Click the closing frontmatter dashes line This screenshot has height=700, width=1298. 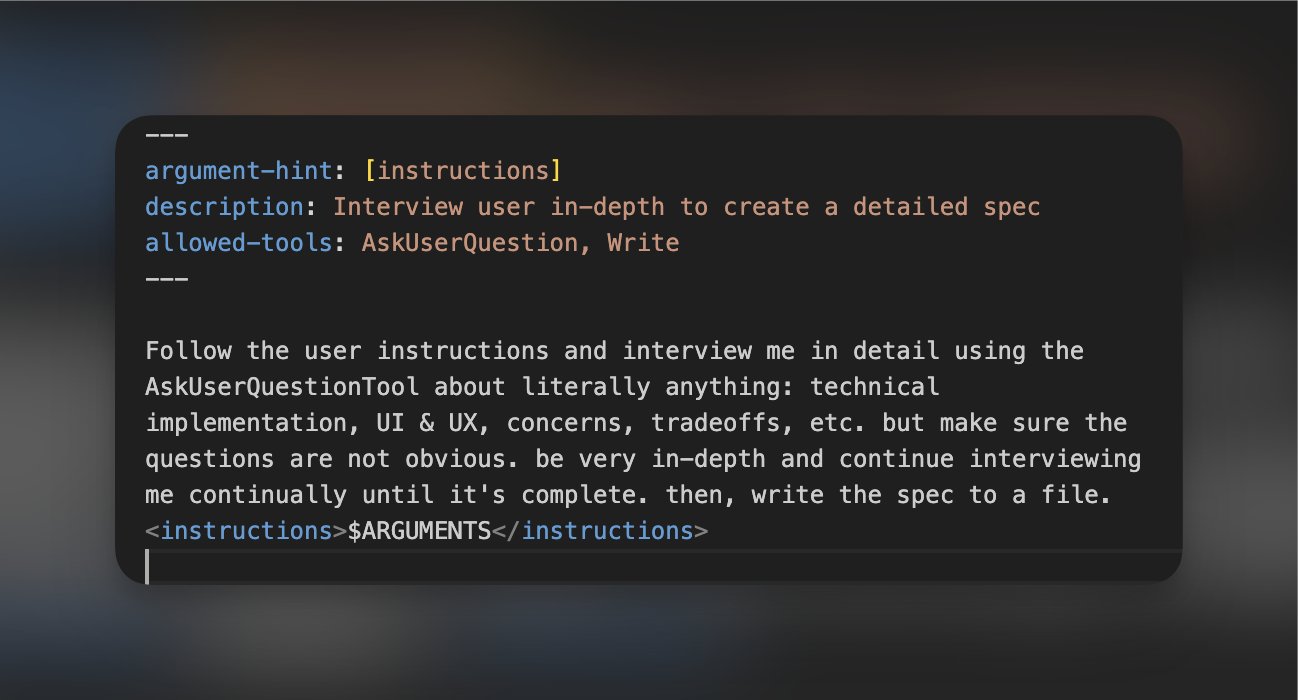point(166,278)
